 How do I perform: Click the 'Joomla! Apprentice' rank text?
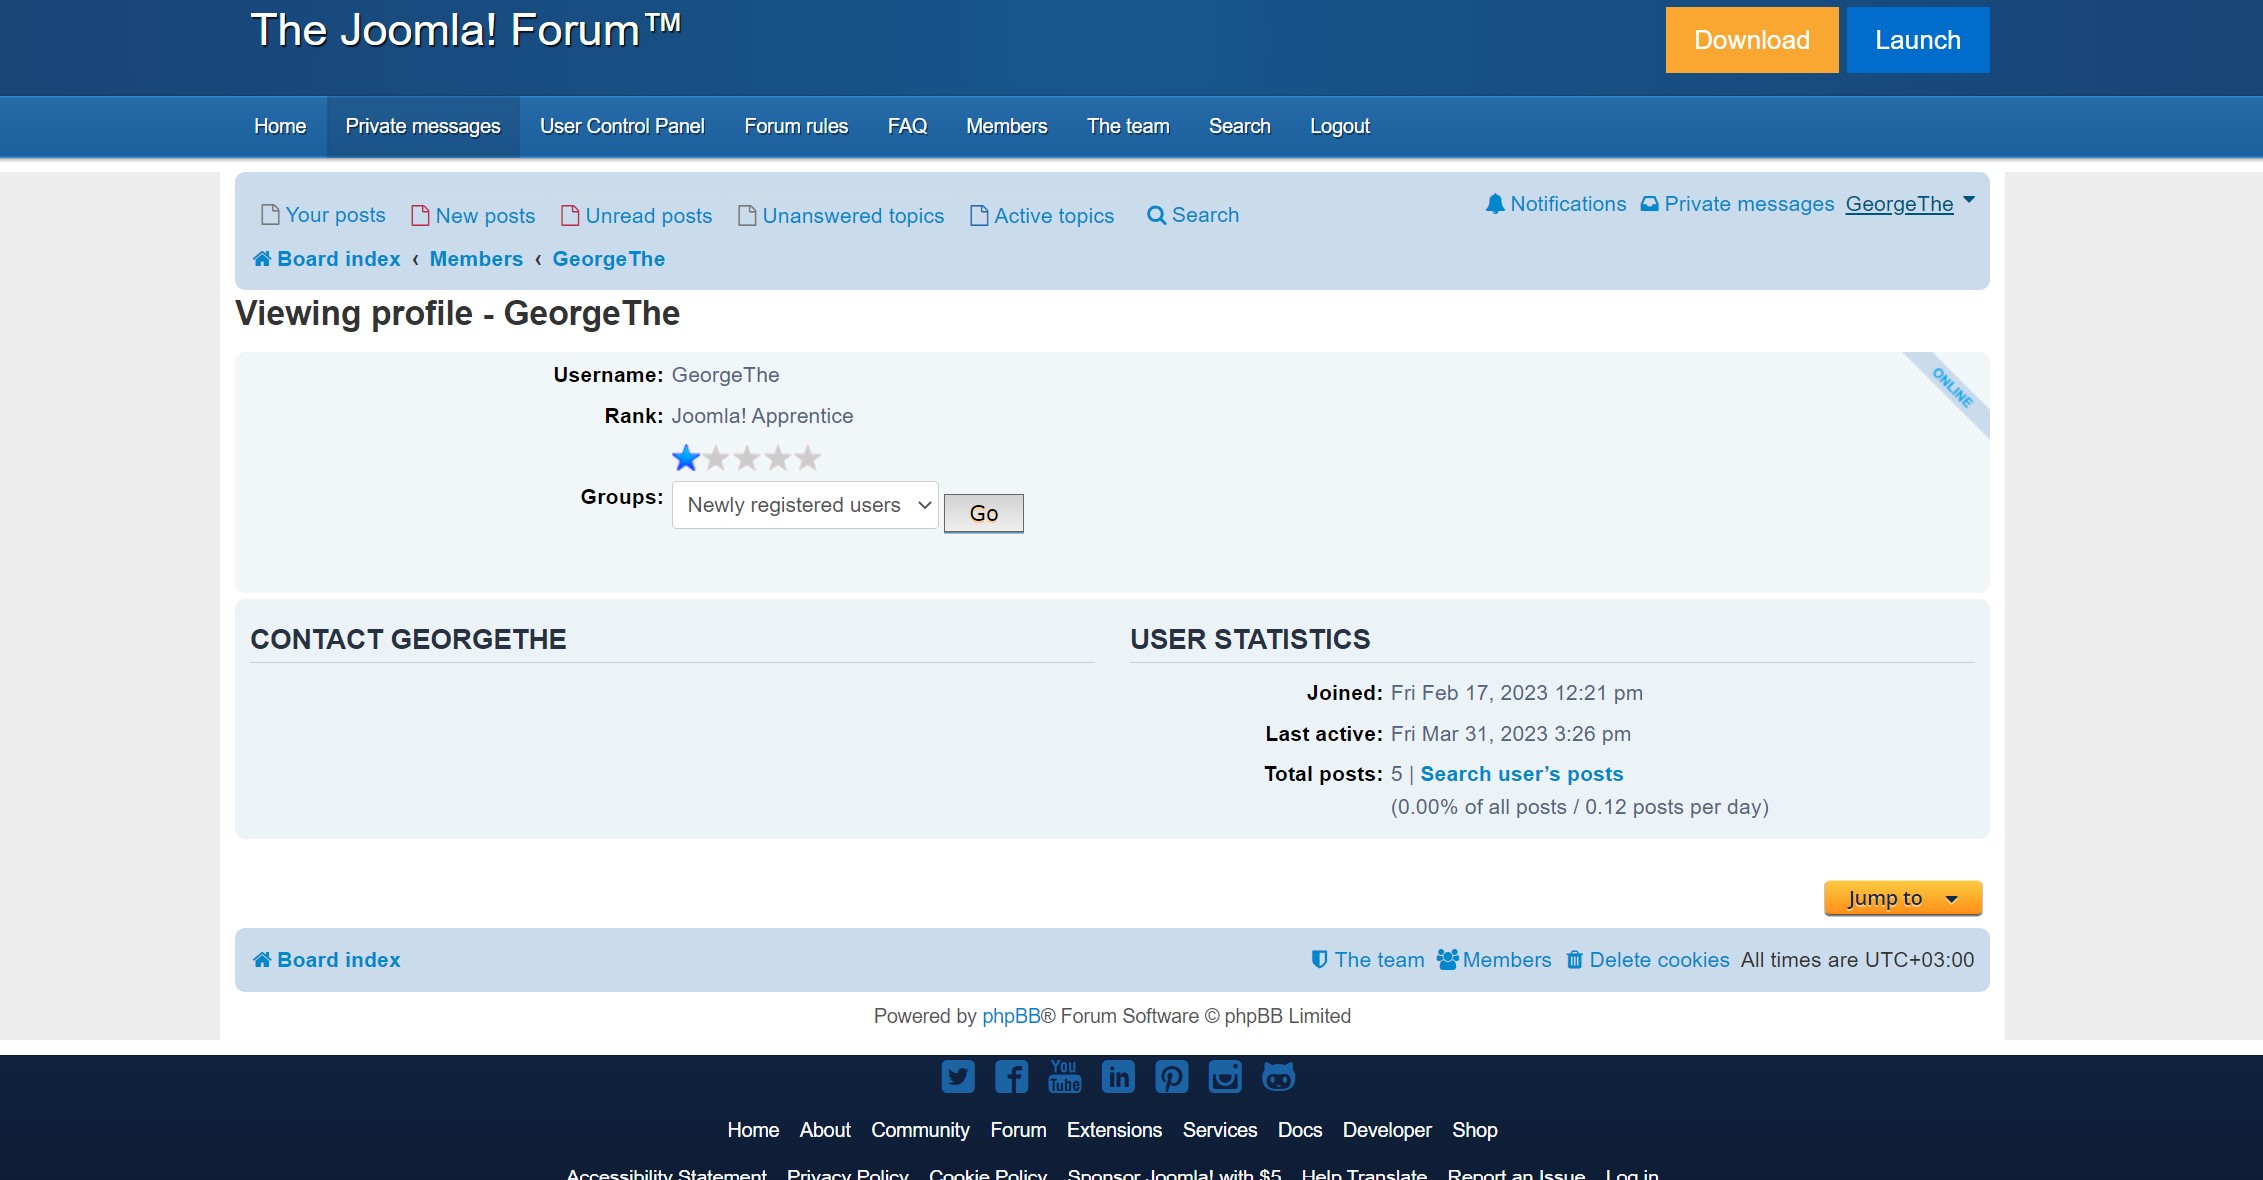[x=762, y=416]
